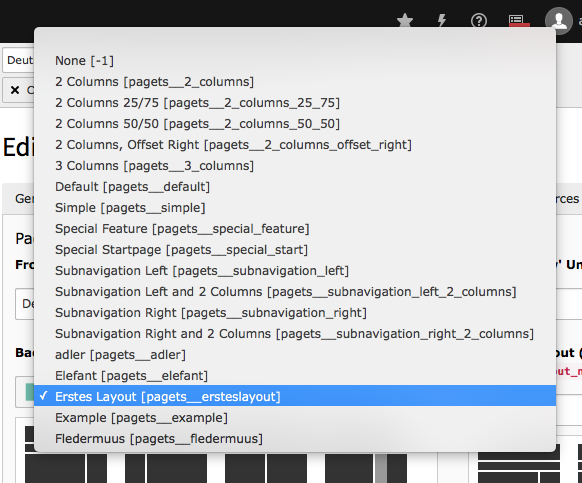Choose 2 Columns 25/75 layout

[x=295, y=102]
